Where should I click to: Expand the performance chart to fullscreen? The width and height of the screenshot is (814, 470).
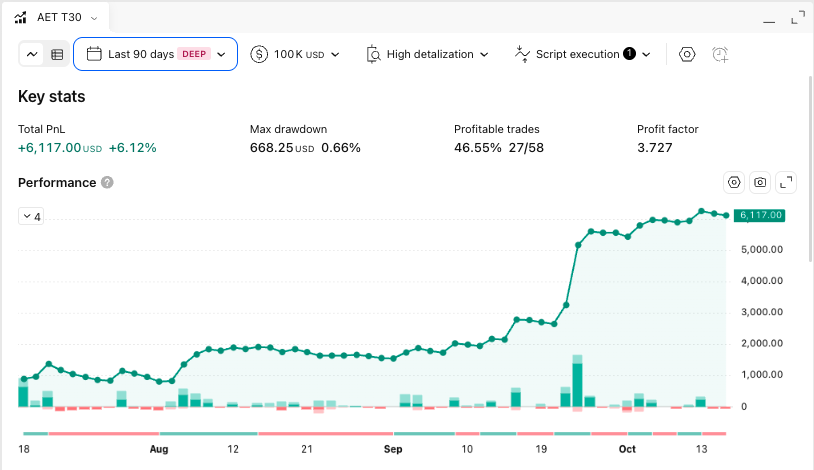(x=786, y=182)
